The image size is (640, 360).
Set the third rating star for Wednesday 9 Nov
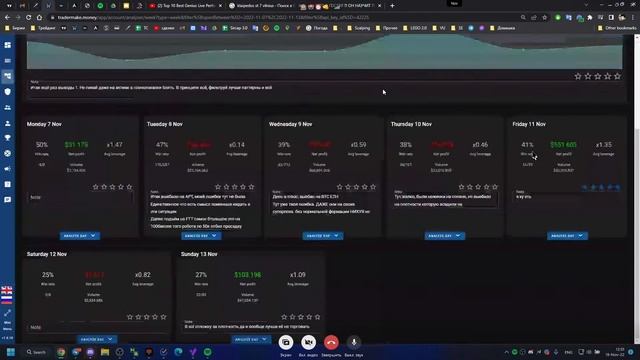(x=356, y=187)
